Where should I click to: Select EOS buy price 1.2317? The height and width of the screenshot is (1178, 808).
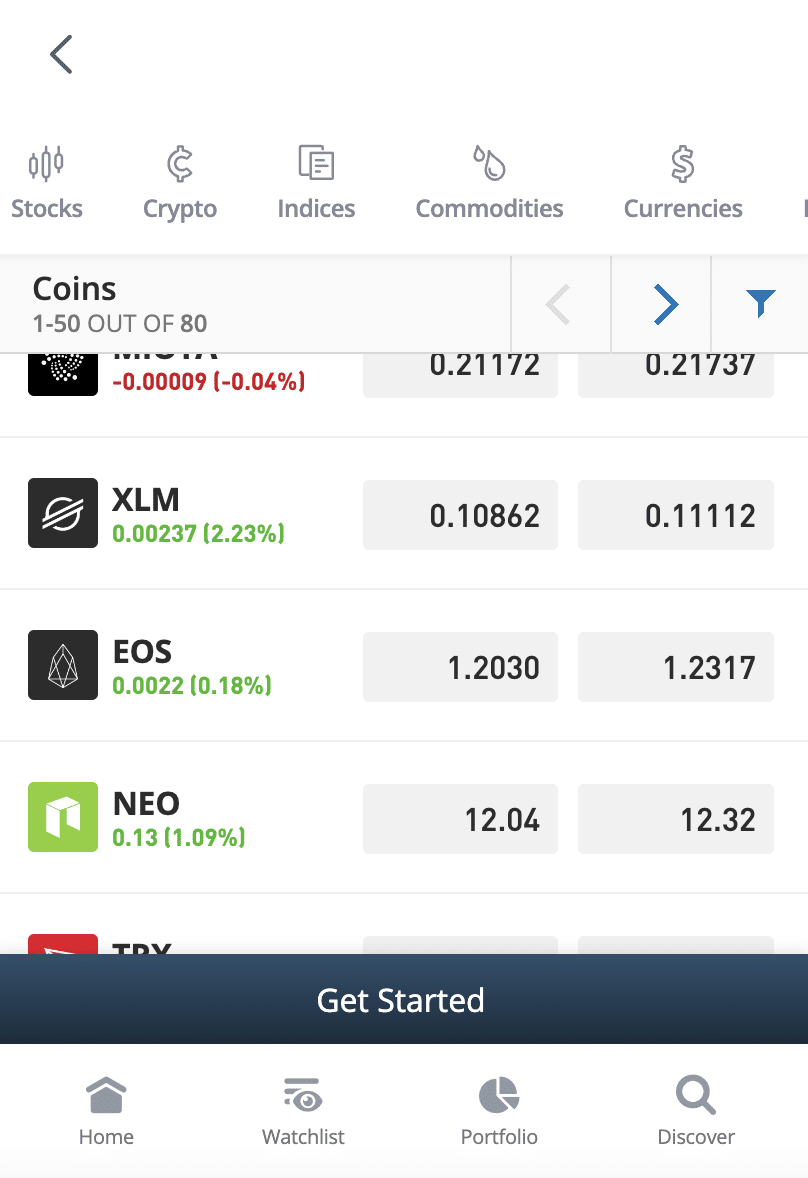click(x=676, y=667)
